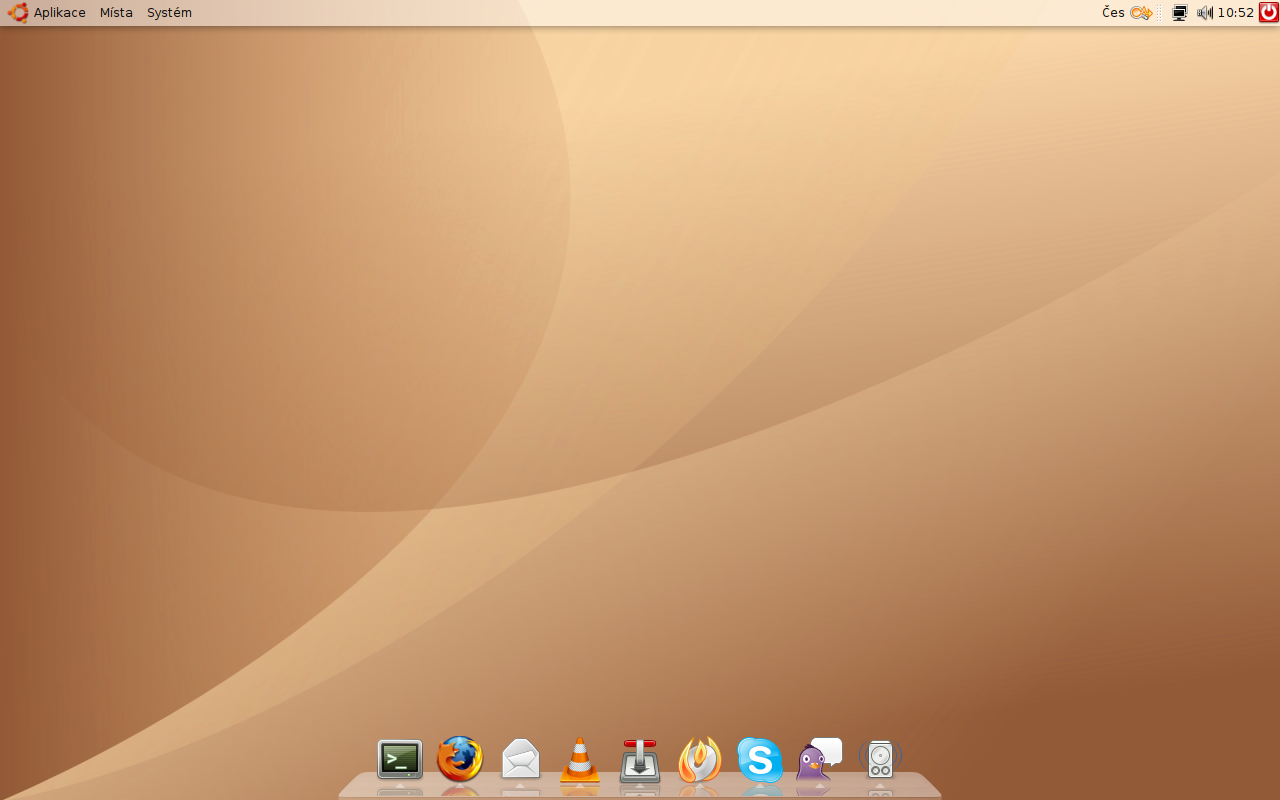
Task: Open Skype from the dock
Action: (760, 760)
